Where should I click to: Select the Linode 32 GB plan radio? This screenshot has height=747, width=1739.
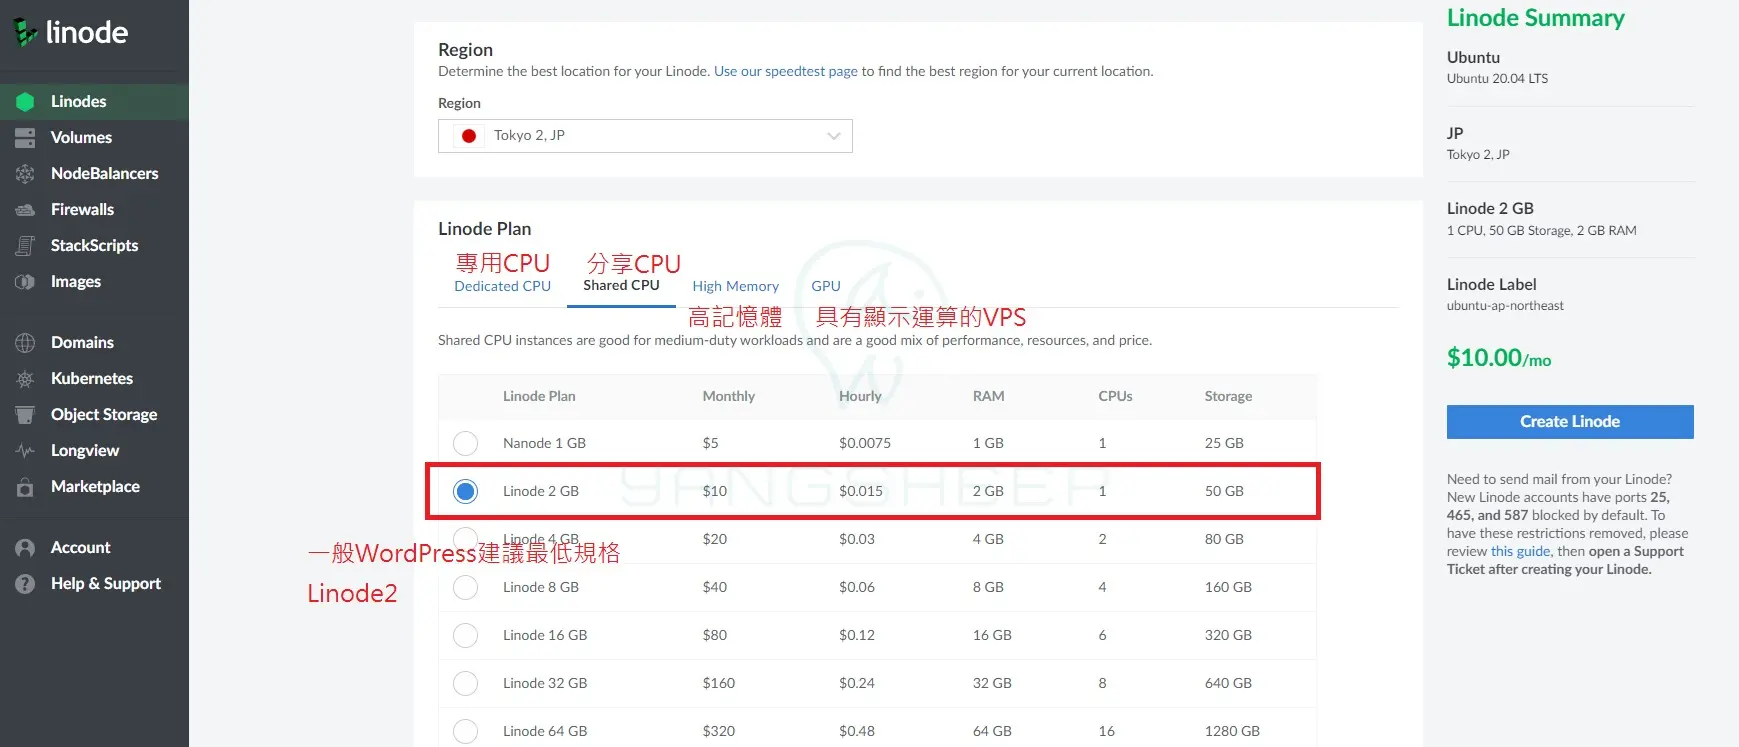pyautogui.click(x=465, y=683)
